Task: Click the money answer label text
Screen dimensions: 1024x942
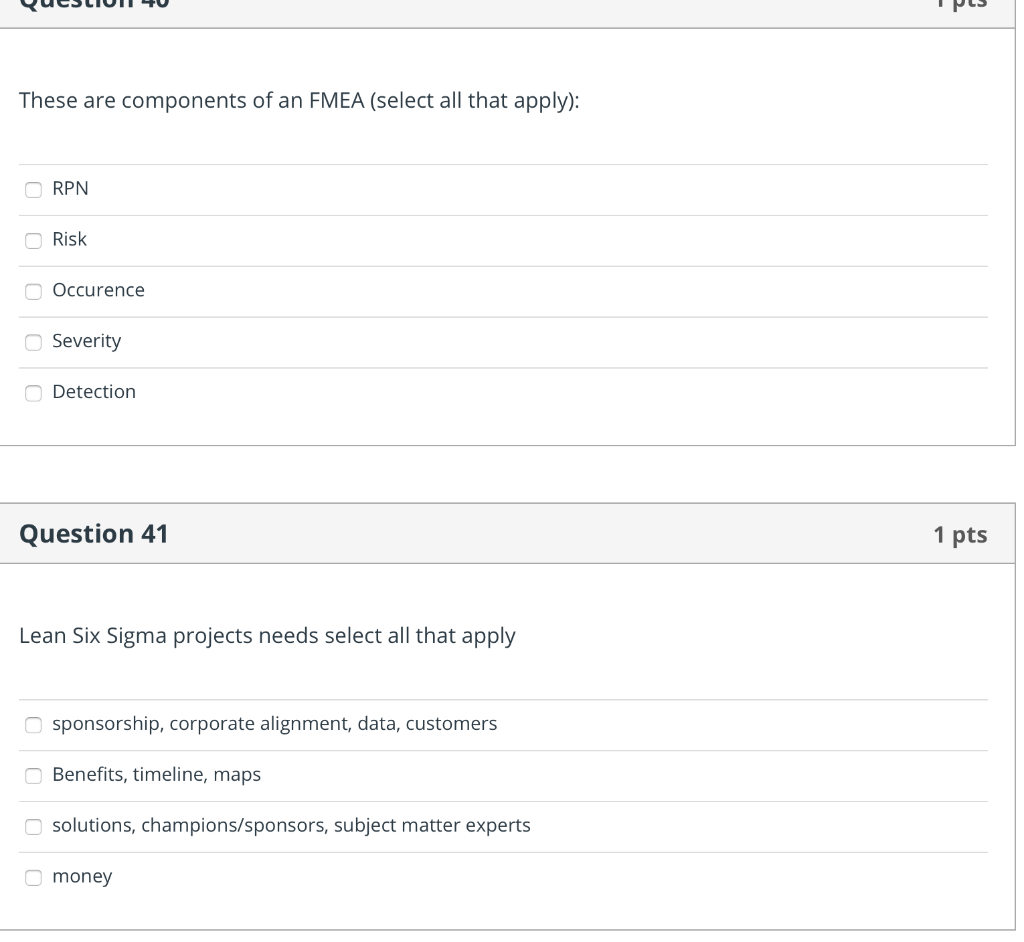Action: [82, 877]
